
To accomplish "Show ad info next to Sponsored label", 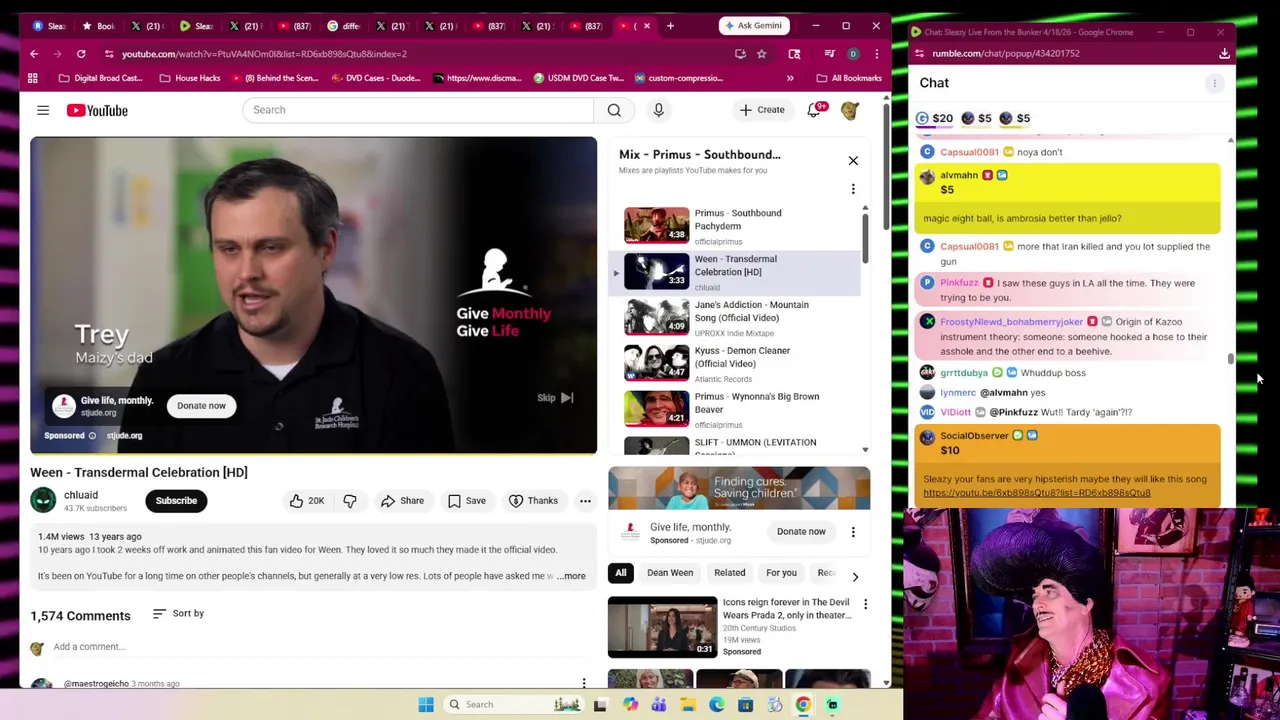I will 92,436.
